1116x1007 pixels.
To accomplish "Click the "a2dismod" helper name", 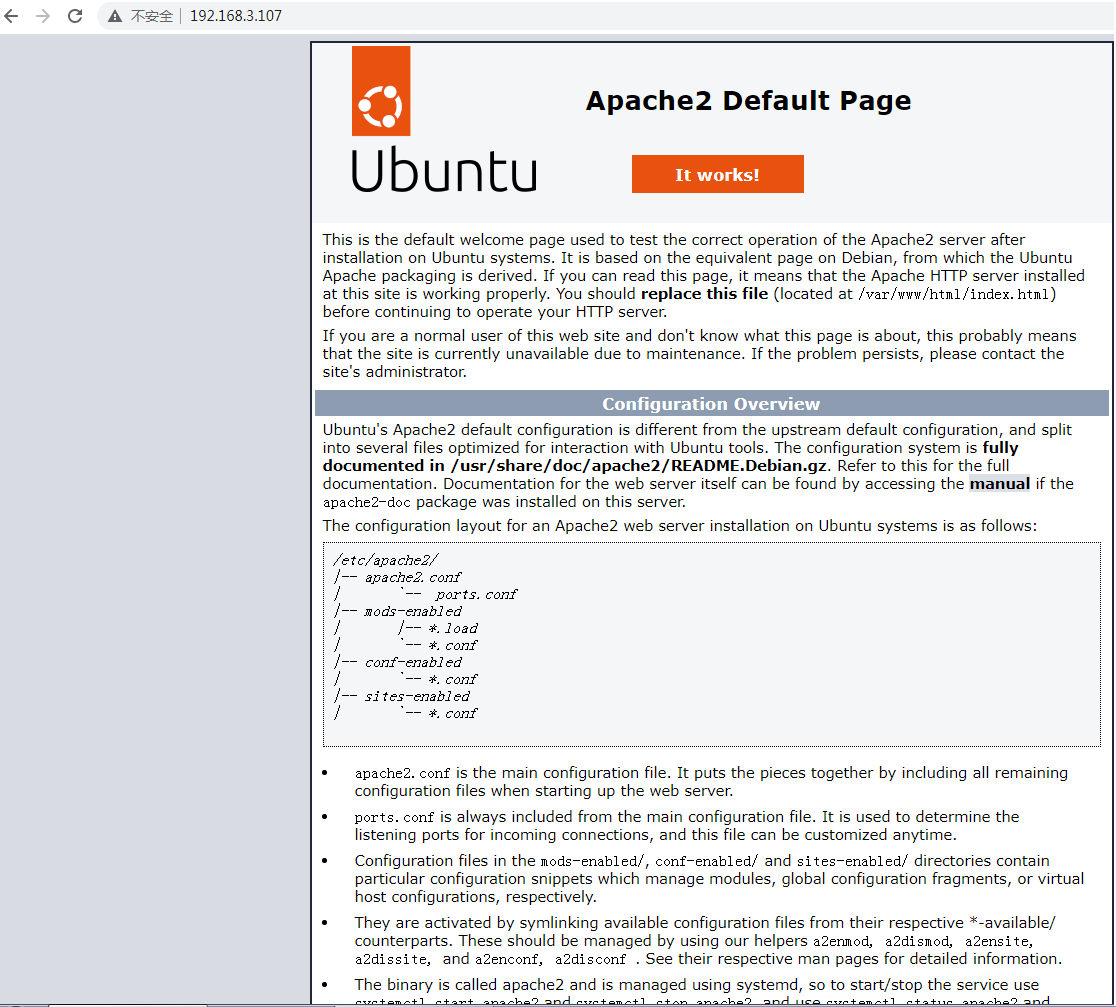I will (x=917, y=942).
